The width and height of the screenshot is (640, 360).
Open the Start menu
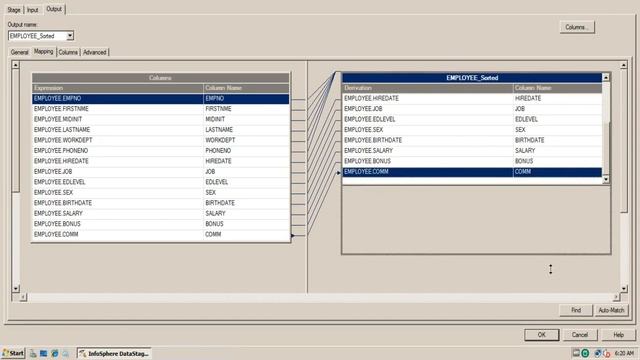[x=13, y=353]
